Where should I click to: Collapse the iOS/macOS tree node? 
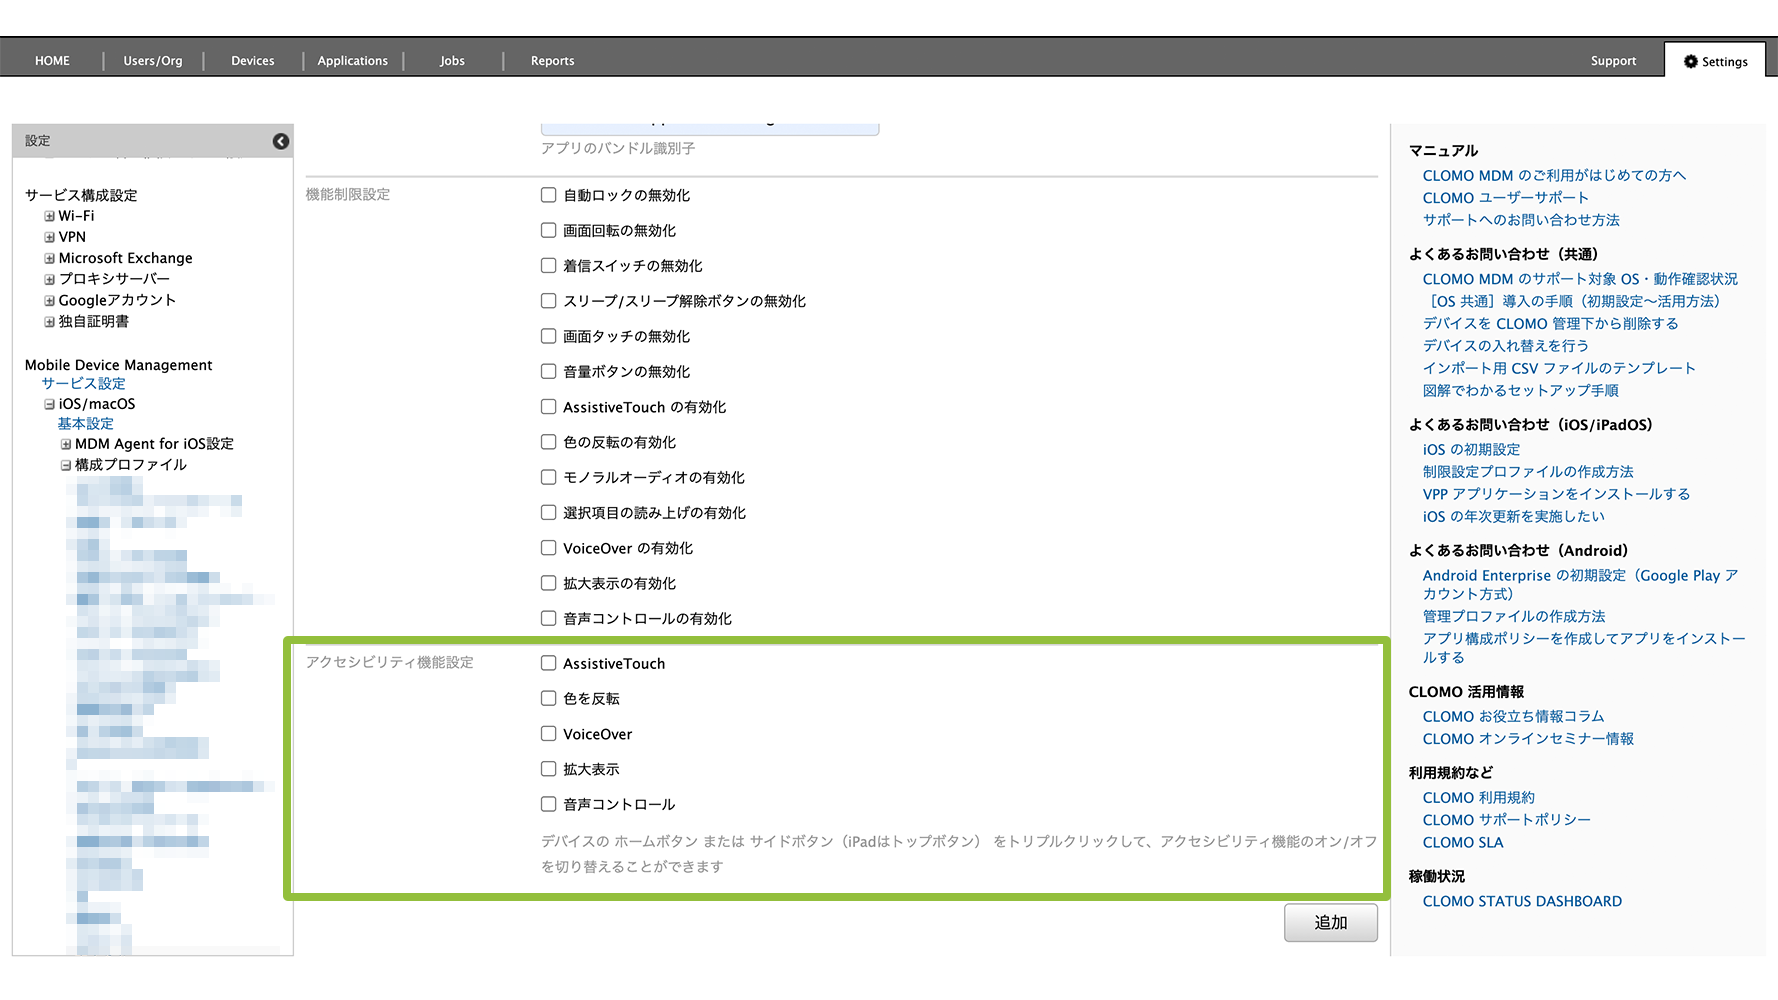[49, 404]
